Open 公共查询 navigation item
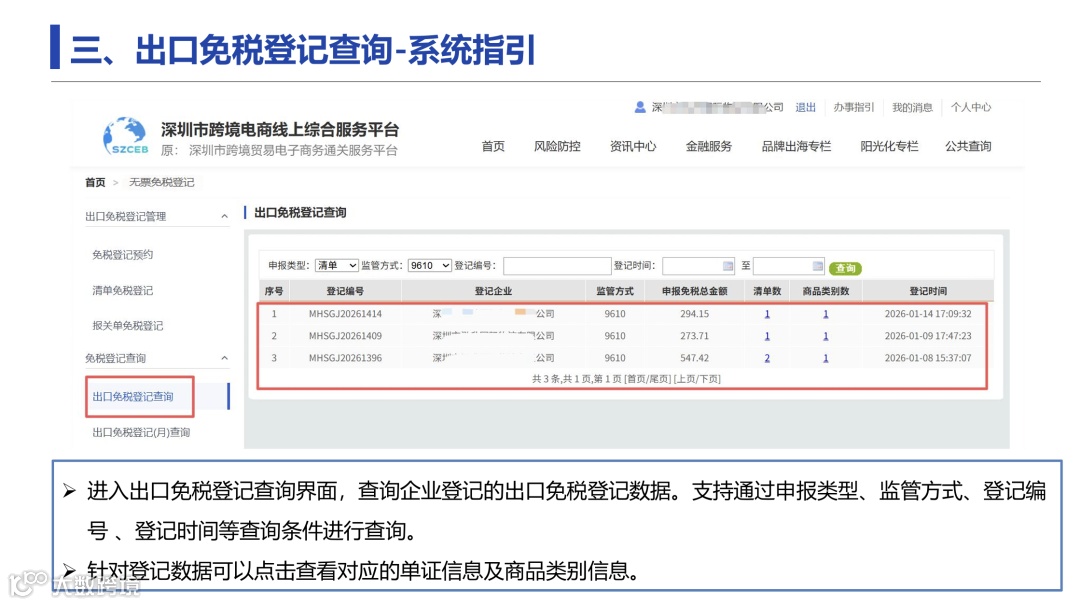This screenshot has height=605, width=1080. tap(968, 146)
